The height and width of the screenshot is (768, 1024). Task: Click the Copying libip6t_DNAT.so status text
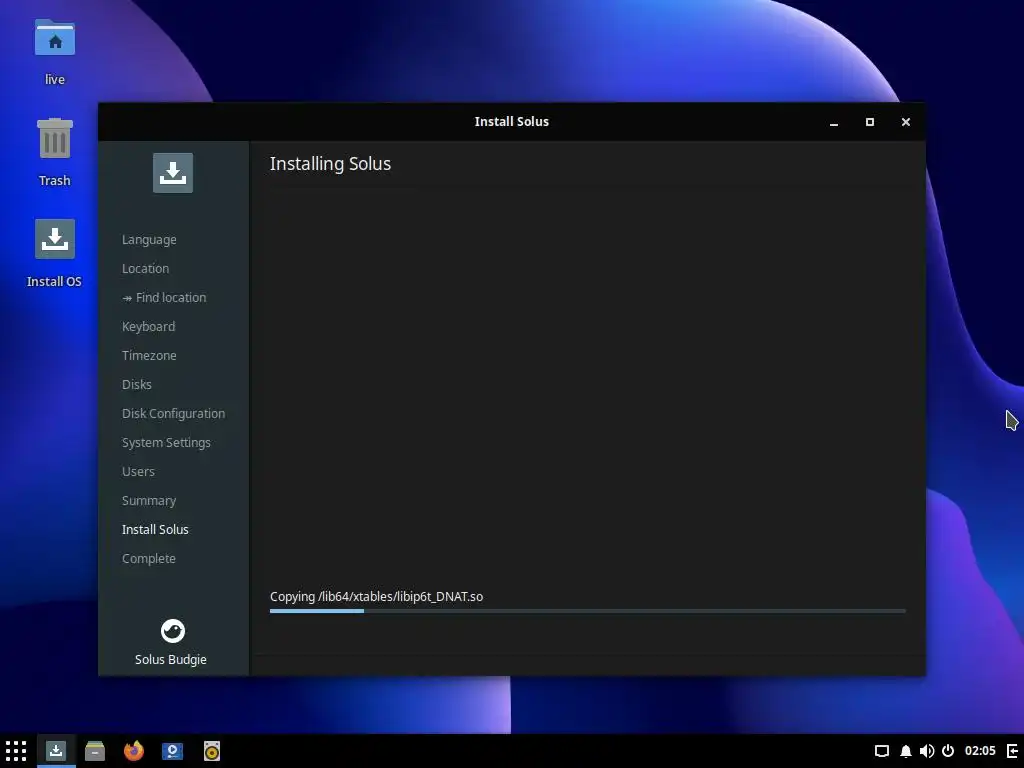click(376, 596)
